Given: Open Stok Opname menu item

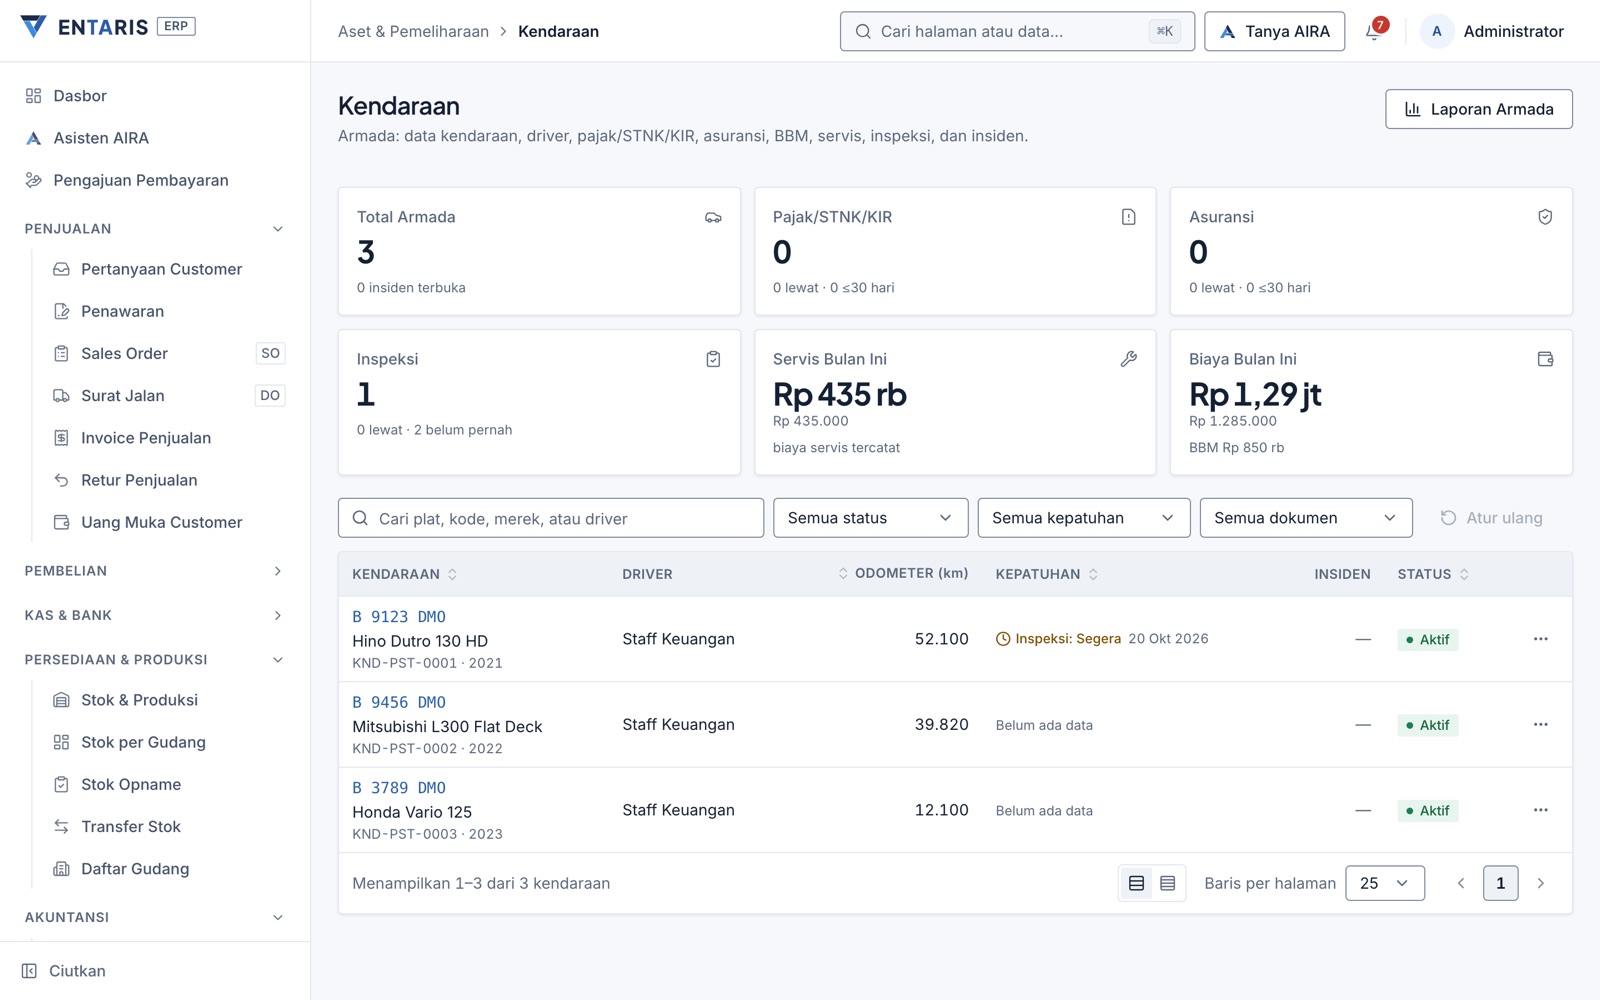Looking at the screenshot, I should (168, 784).
